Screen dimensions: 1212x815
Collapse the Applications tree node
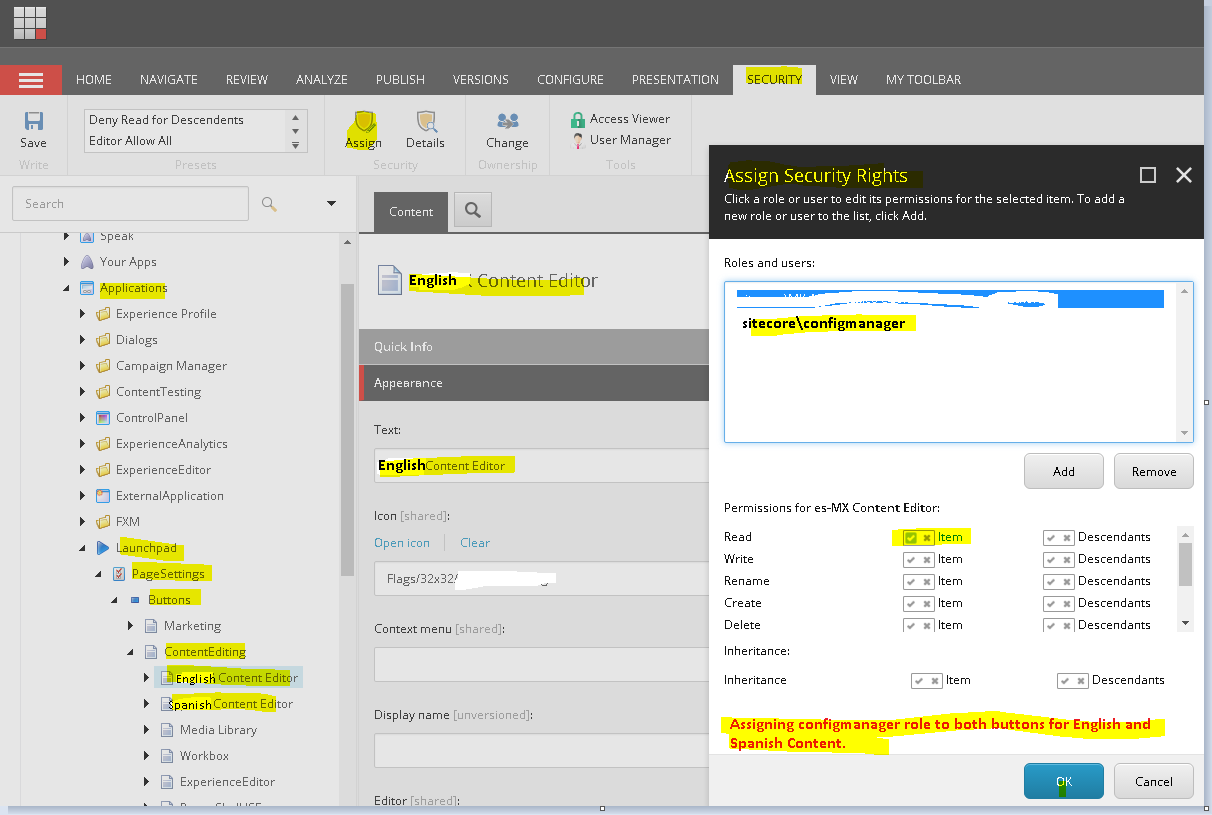click(x=67, y=288)
